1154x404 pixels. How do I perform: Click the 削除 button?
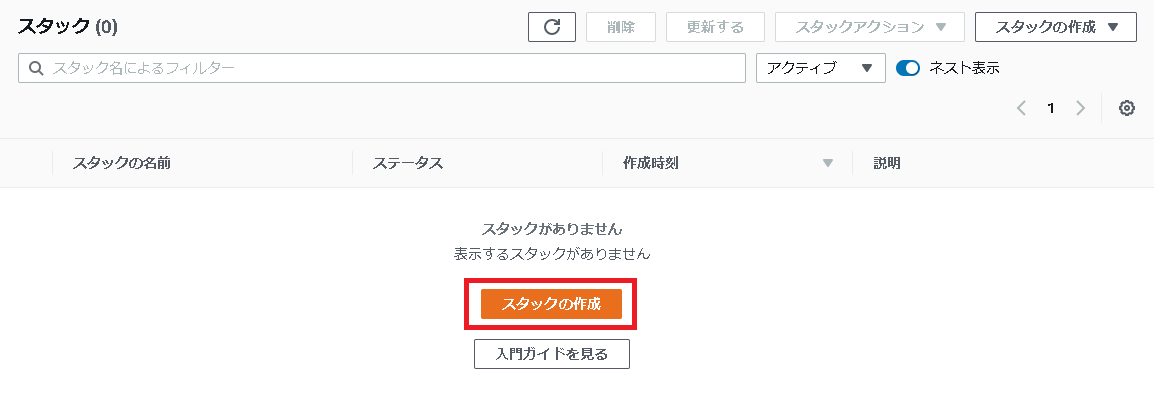(621, 27)
